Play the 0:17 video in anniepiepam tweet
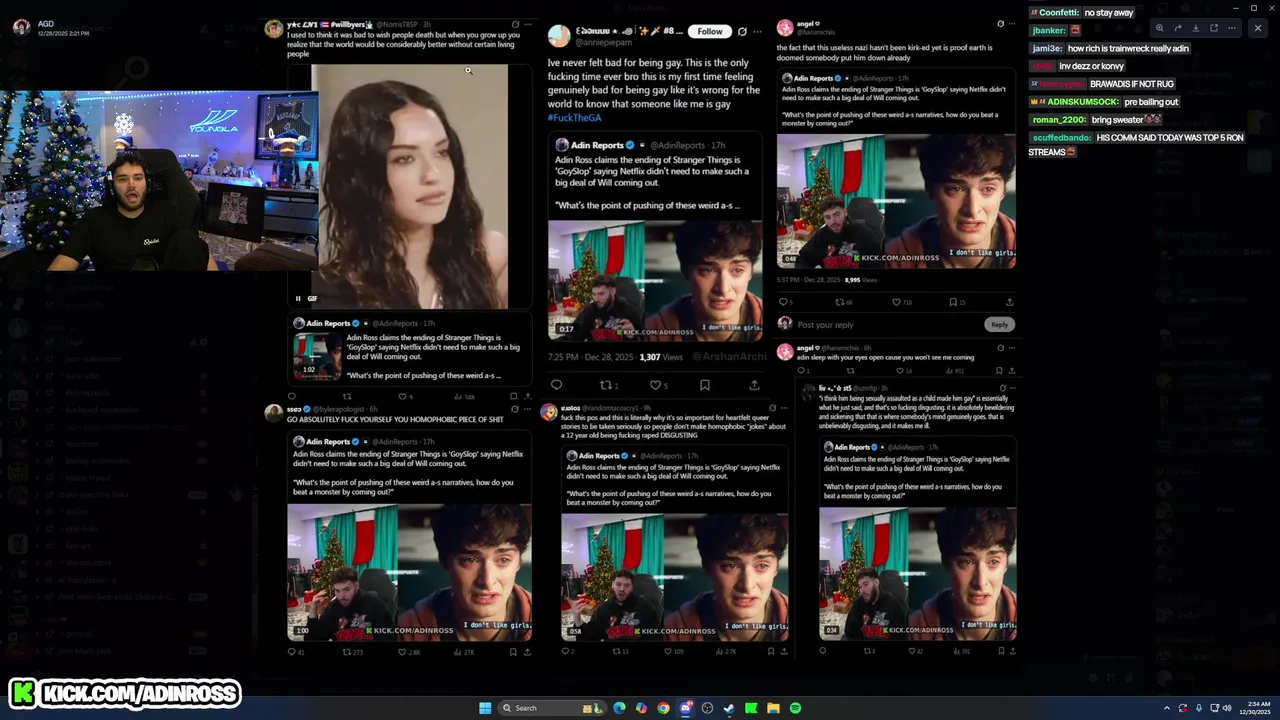This screenshot has width=1280, height=720. pos(654,279)
